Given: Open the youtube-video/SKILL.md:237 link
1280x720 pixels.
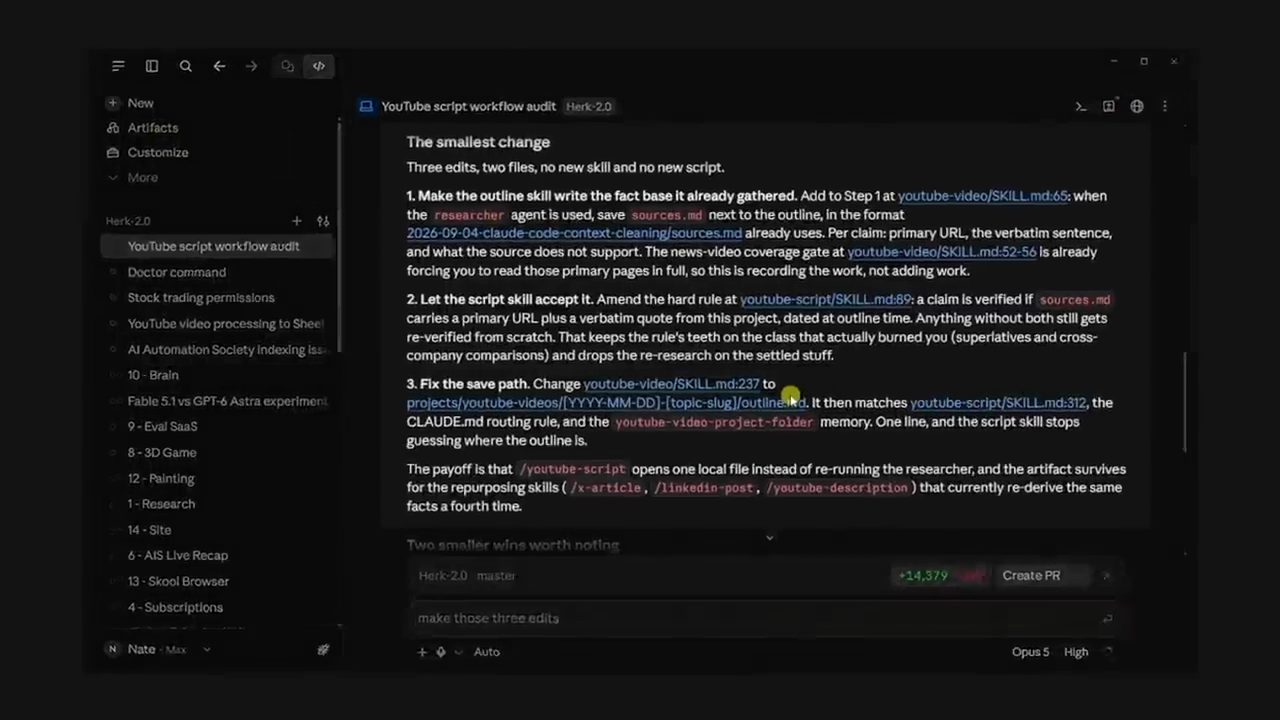Looking at the screenshot, I should [x=671, y=384].
